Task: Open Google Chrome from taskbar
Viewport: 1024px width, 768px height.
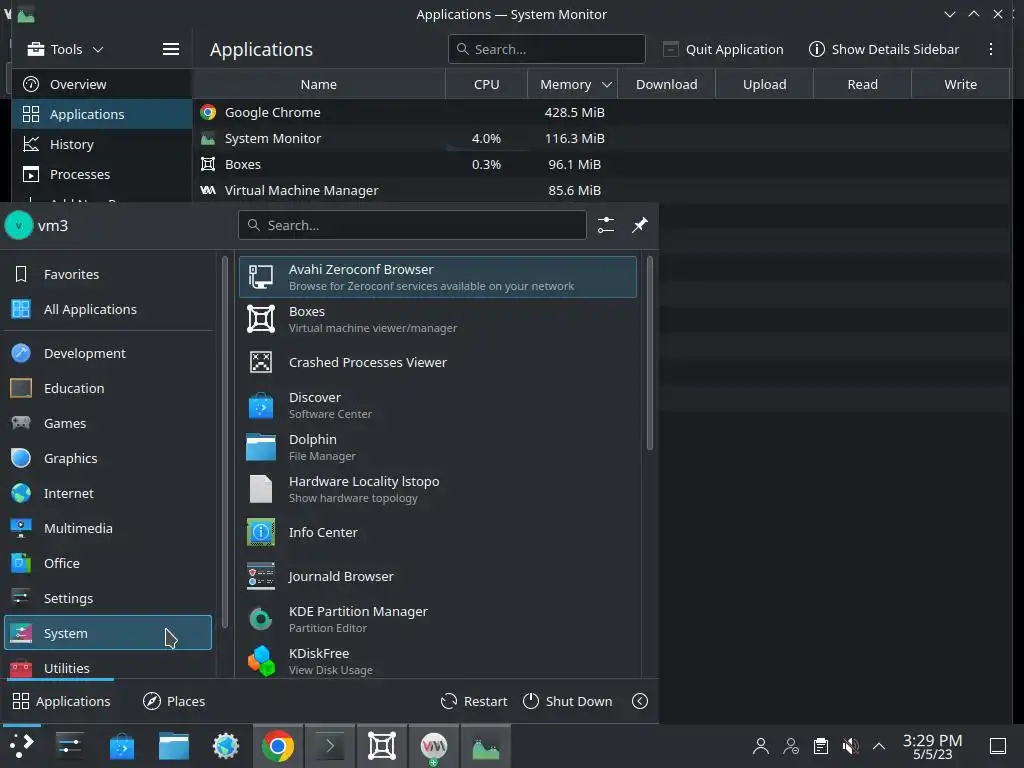Action: tap(278, 746)
